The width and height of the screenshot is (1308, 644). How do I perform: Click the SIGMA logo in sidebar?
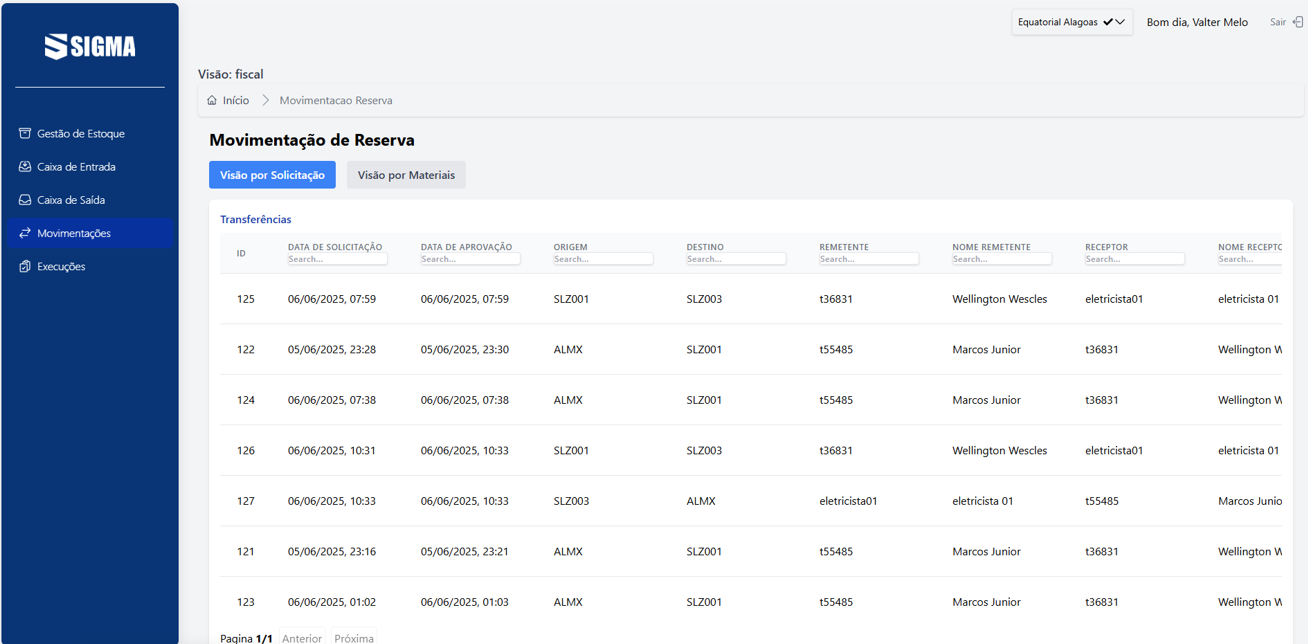90,46
